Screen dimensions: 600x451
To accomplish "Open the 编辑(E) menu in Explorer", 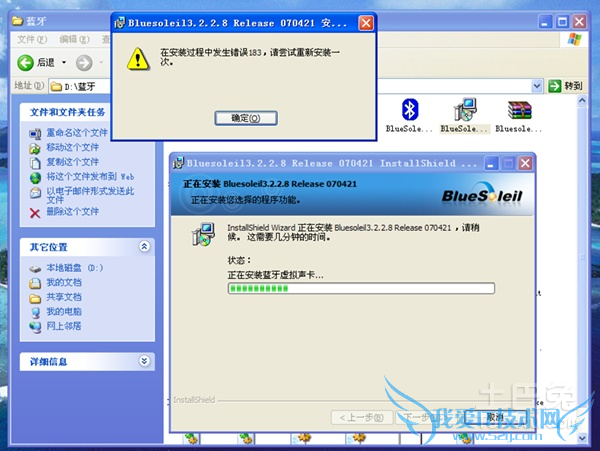I will point(74,39).
